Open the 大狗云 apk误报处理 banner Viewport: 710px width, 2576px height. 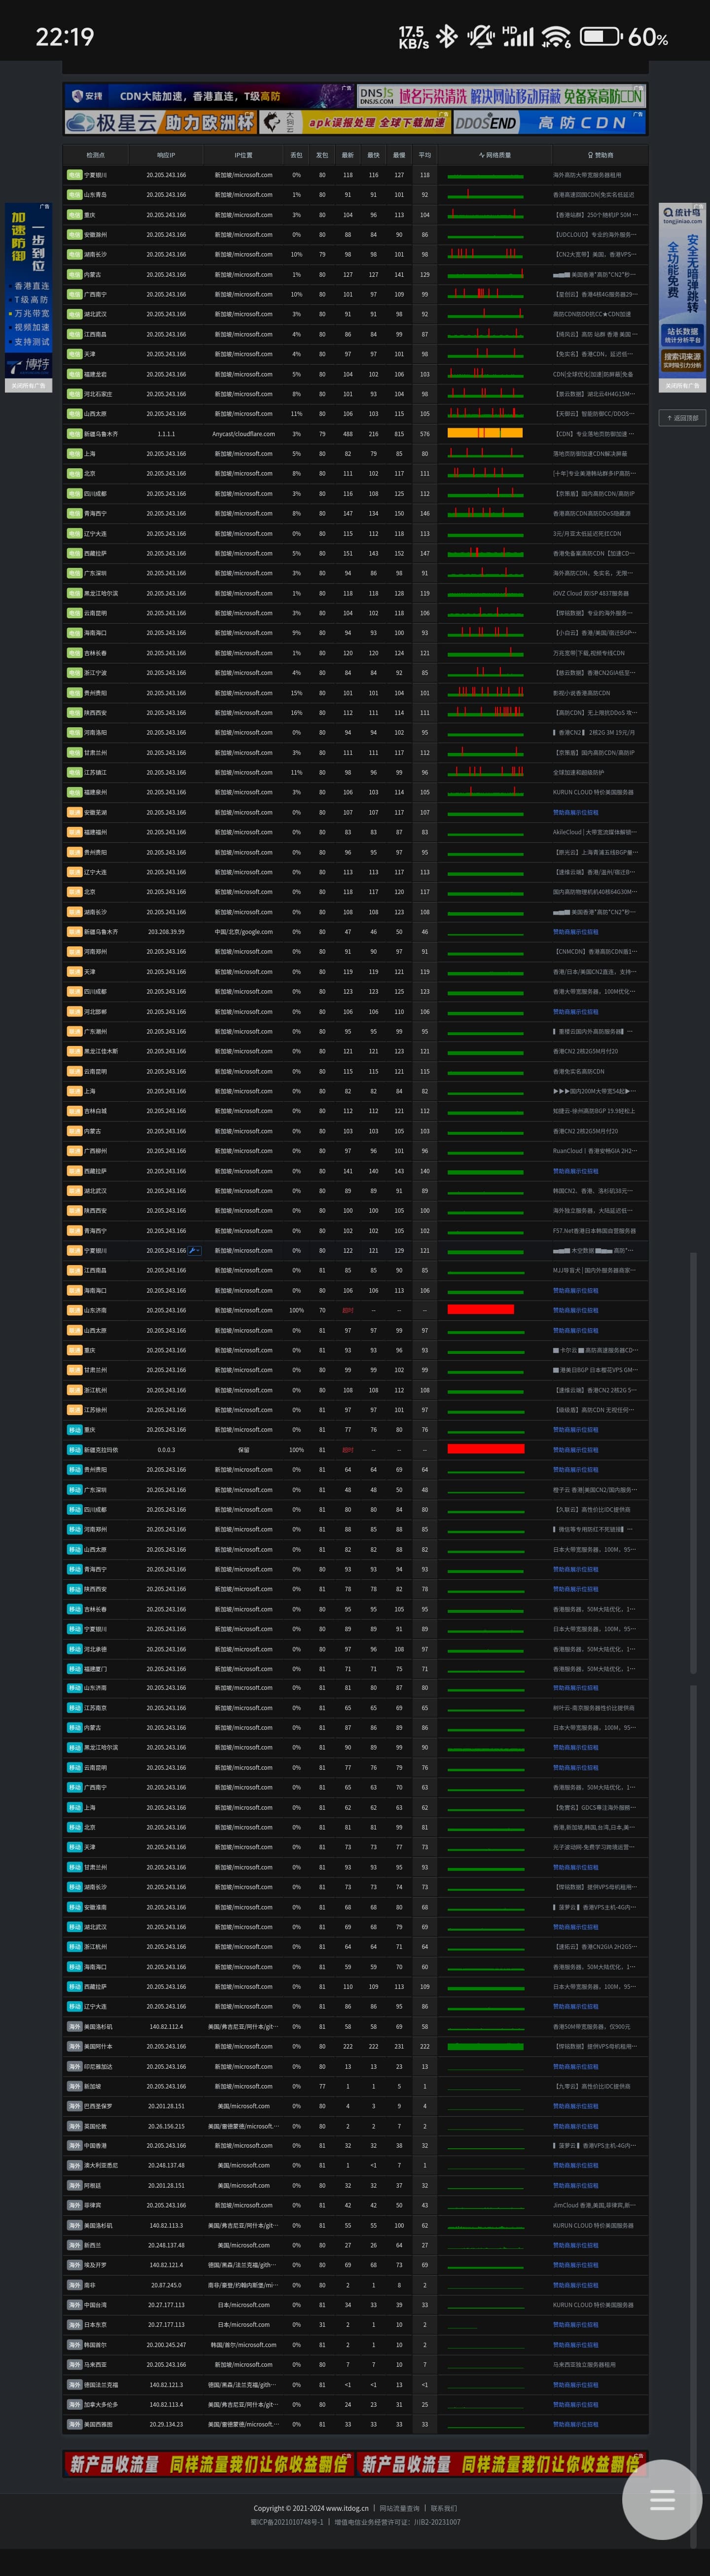click(x=355, y=122)
